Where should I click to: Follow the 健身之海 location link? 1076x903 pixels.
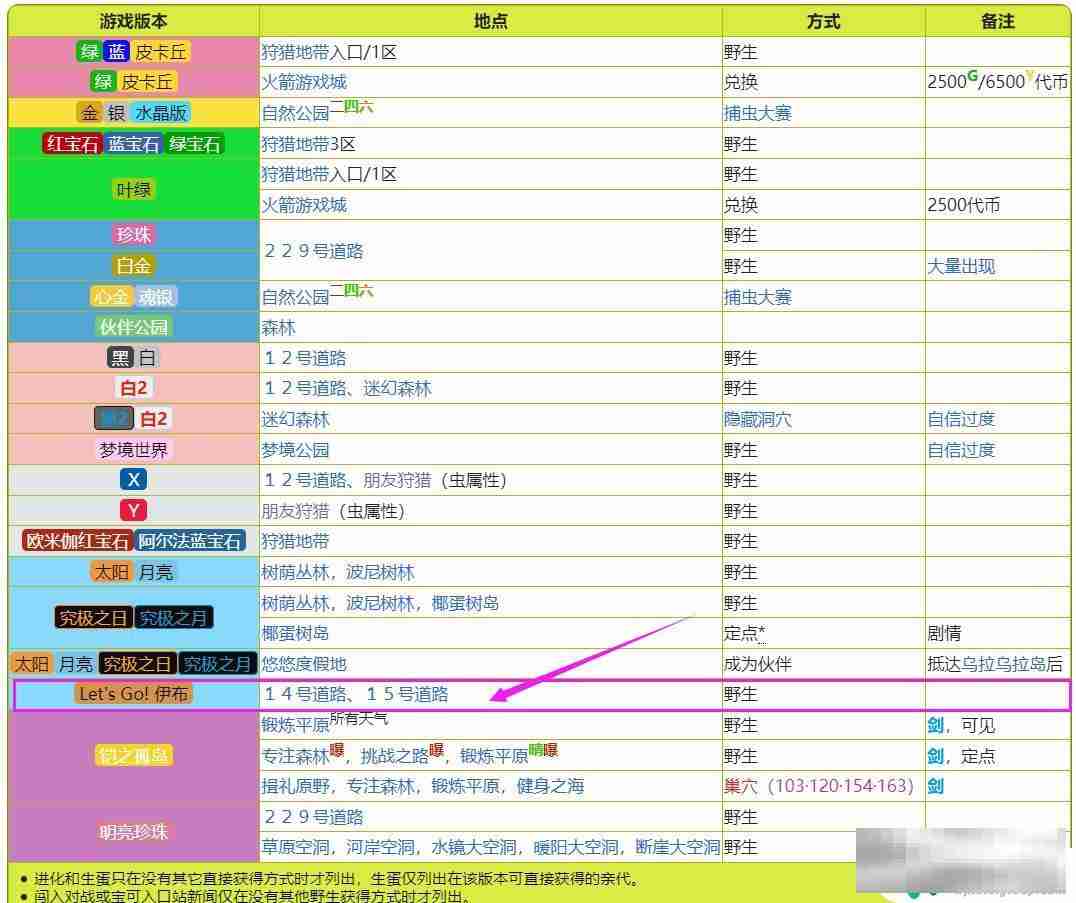click(550, 786)
